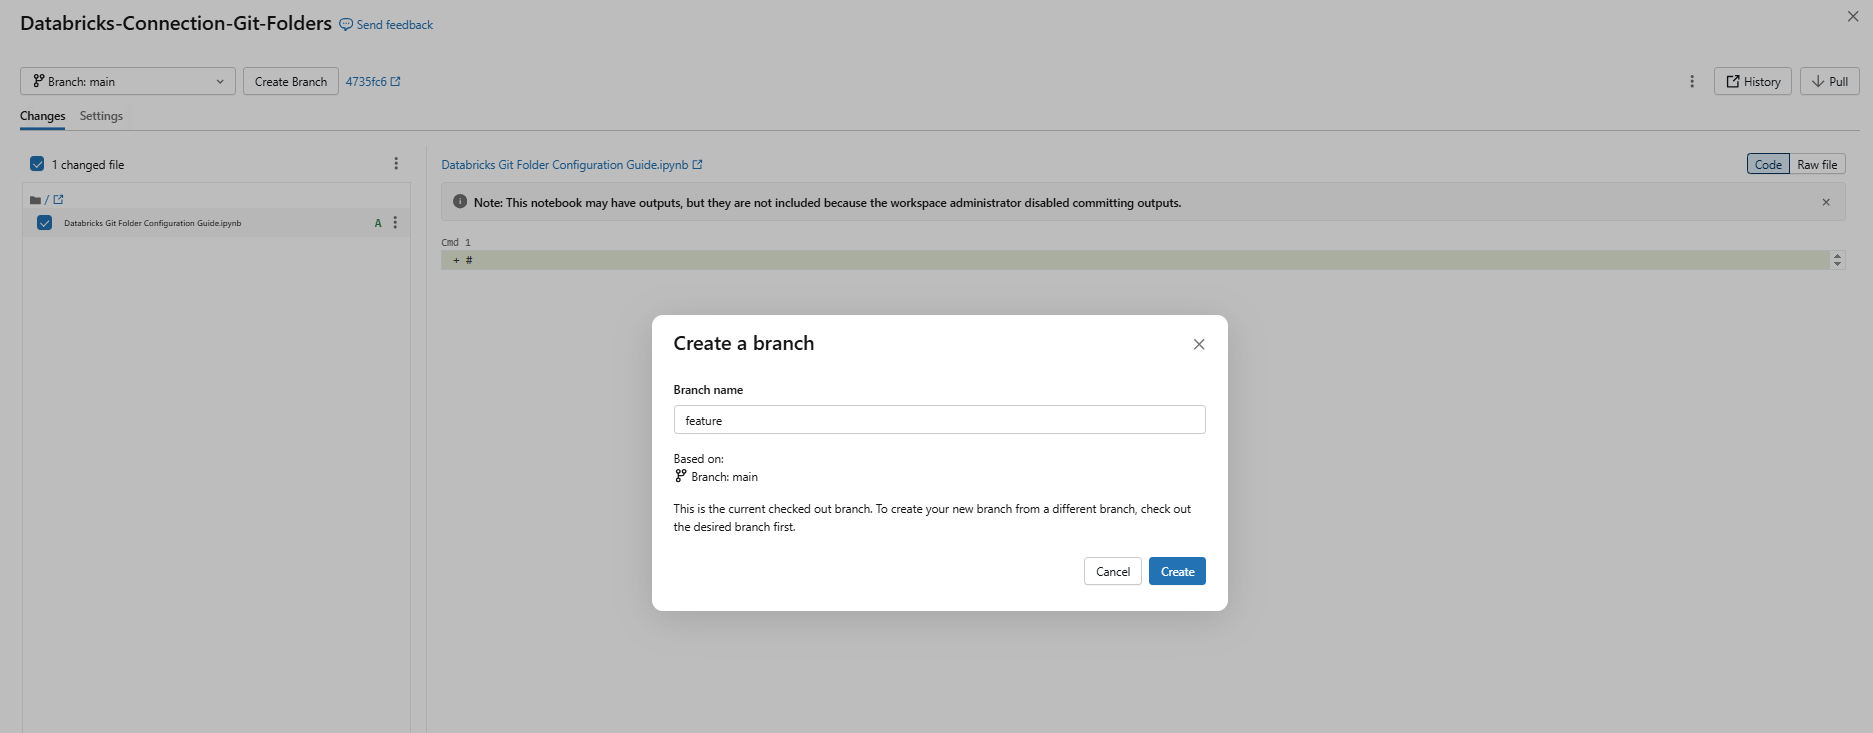Open the Branch: main dropdown
The height and width of the screenshot is (733, 1873).
(x=128, y=81)
